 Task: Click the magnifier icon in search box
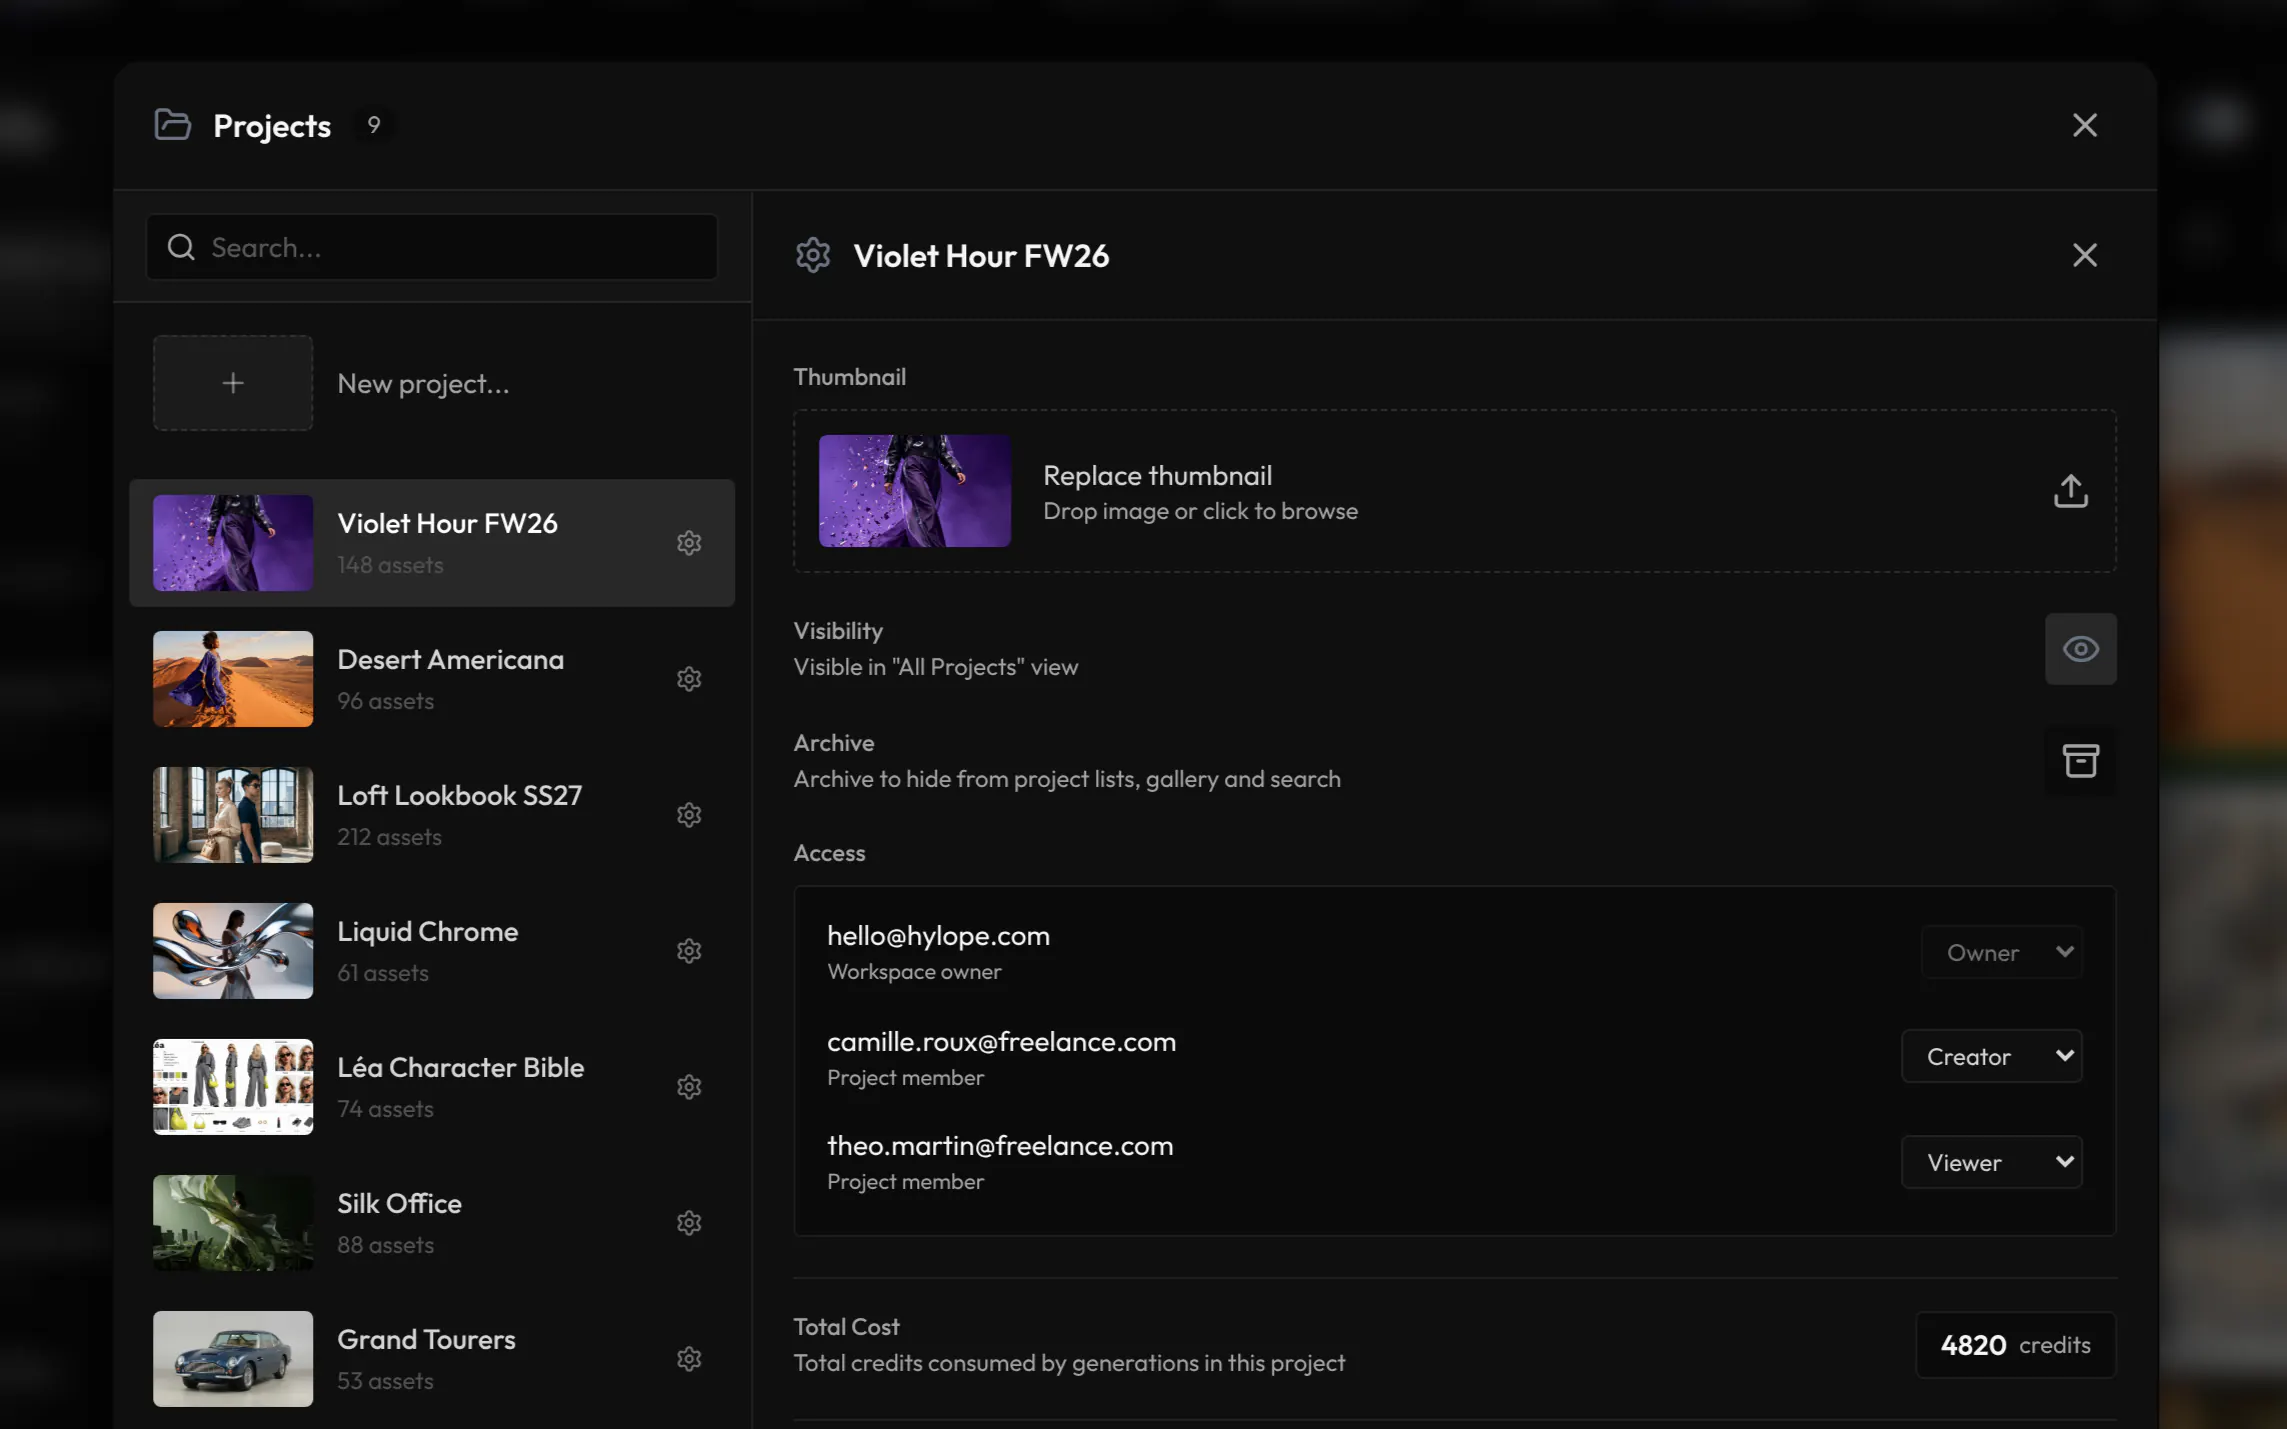pos(181,247)
